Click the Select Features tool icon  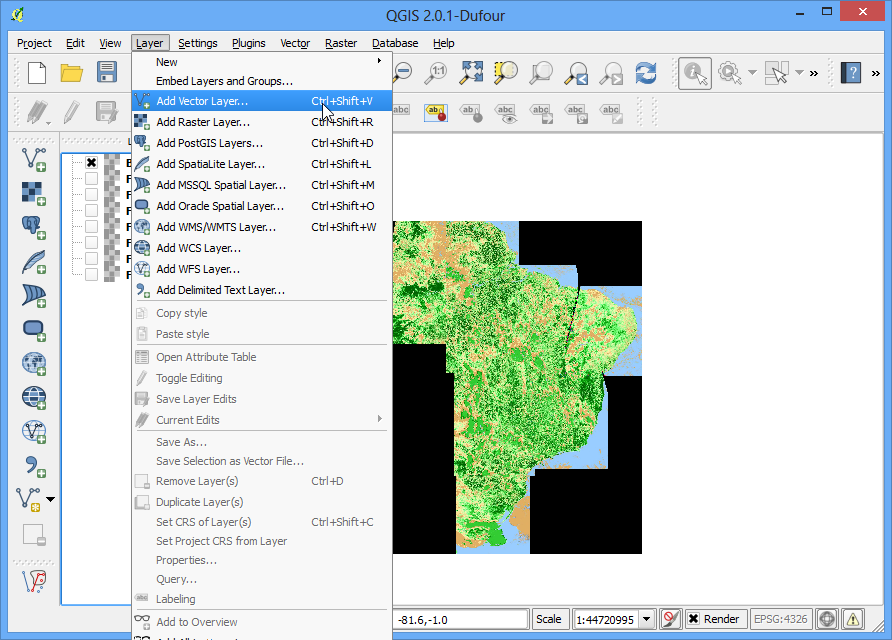pyautogui.click(x=777, y=73)
